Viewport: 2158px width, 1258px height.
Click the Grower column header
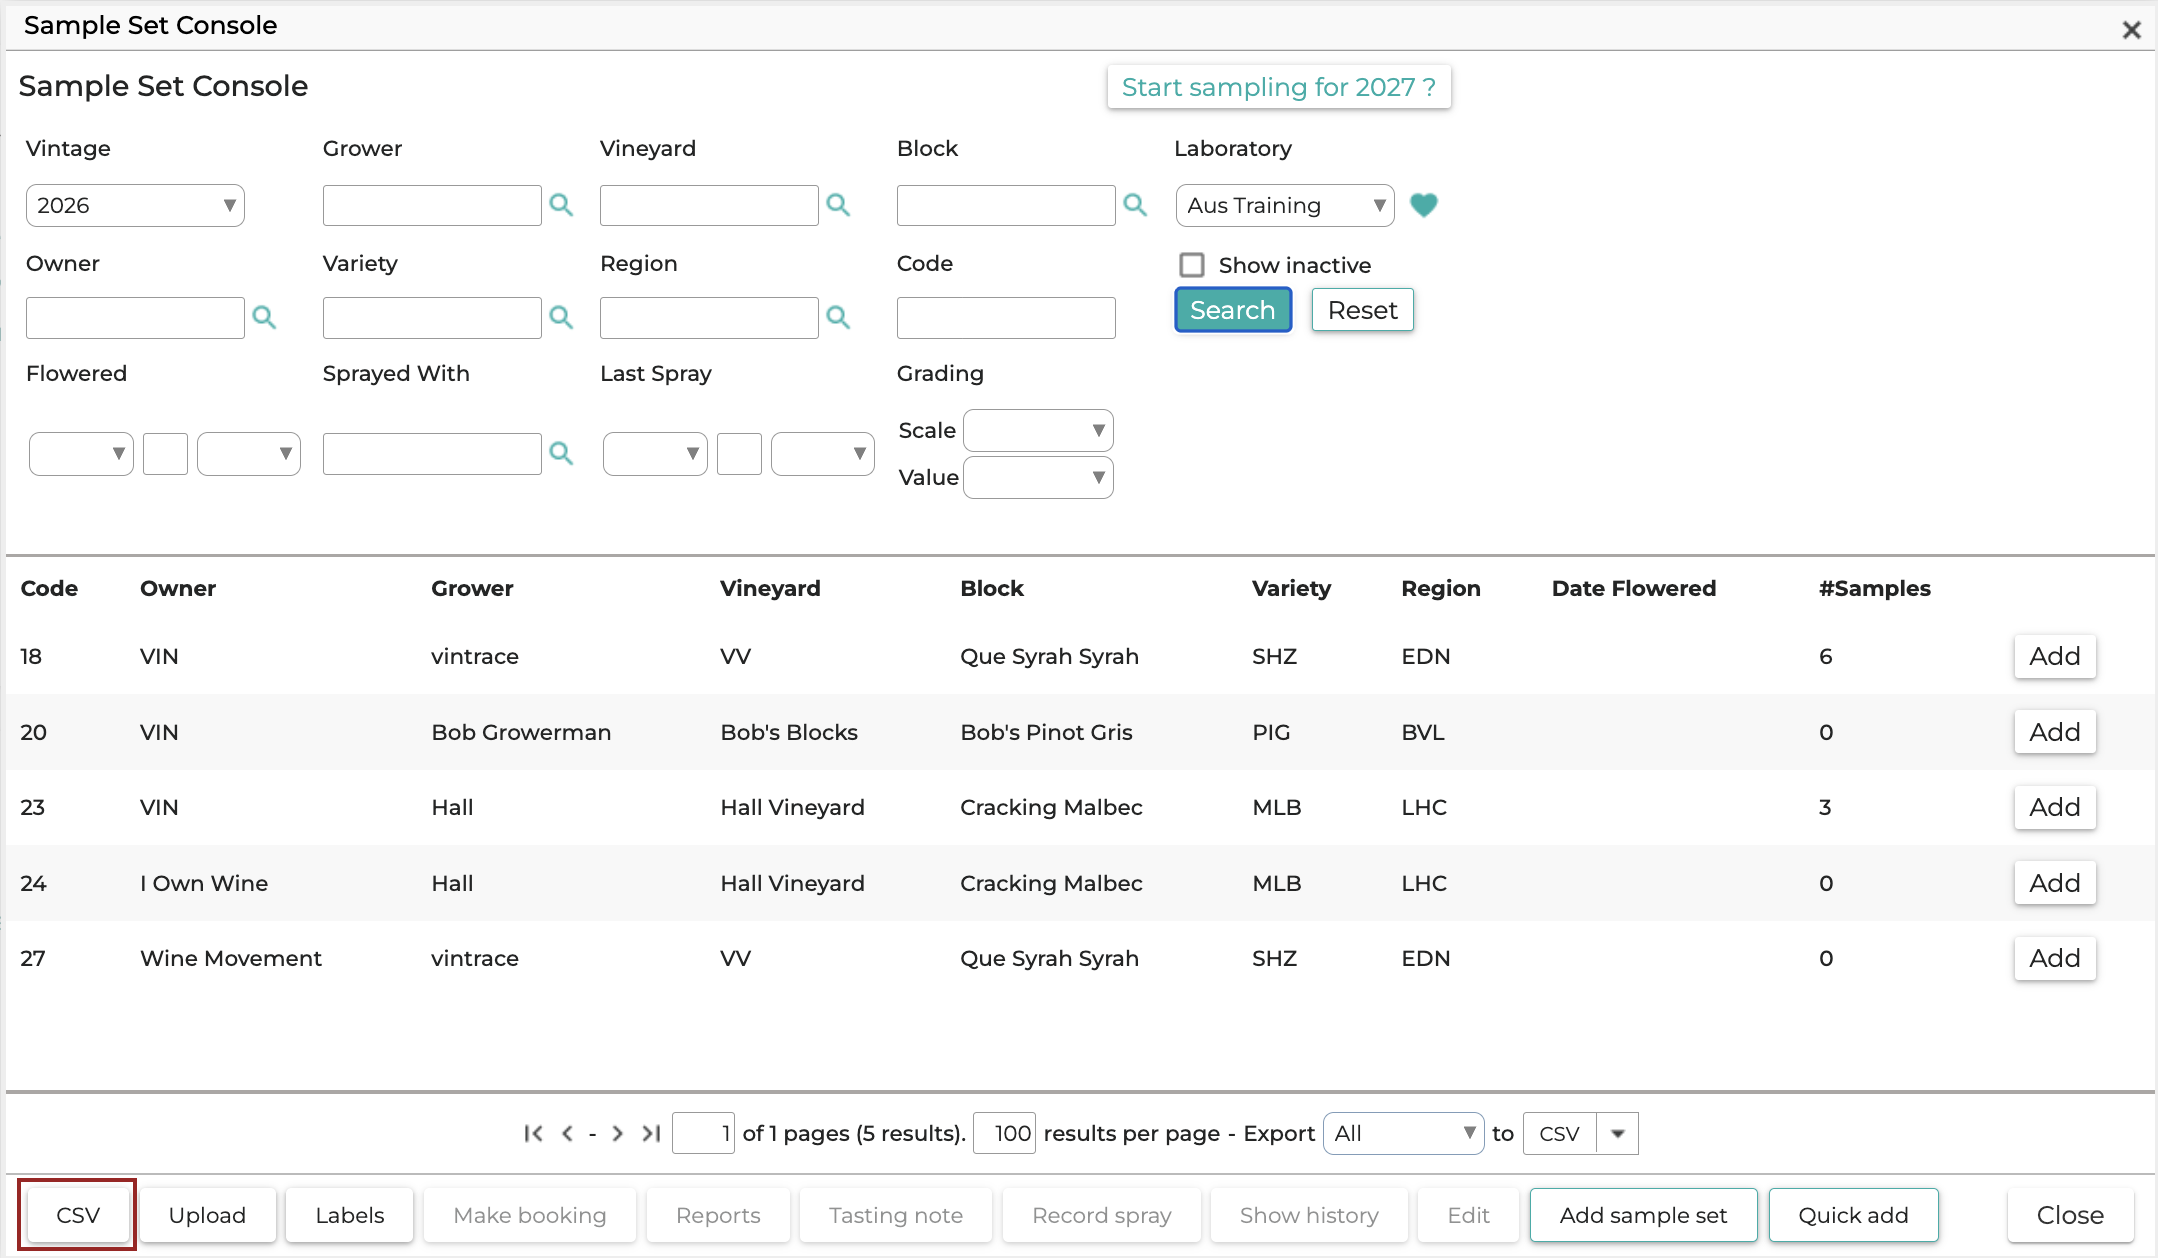[x=472, y=588]
